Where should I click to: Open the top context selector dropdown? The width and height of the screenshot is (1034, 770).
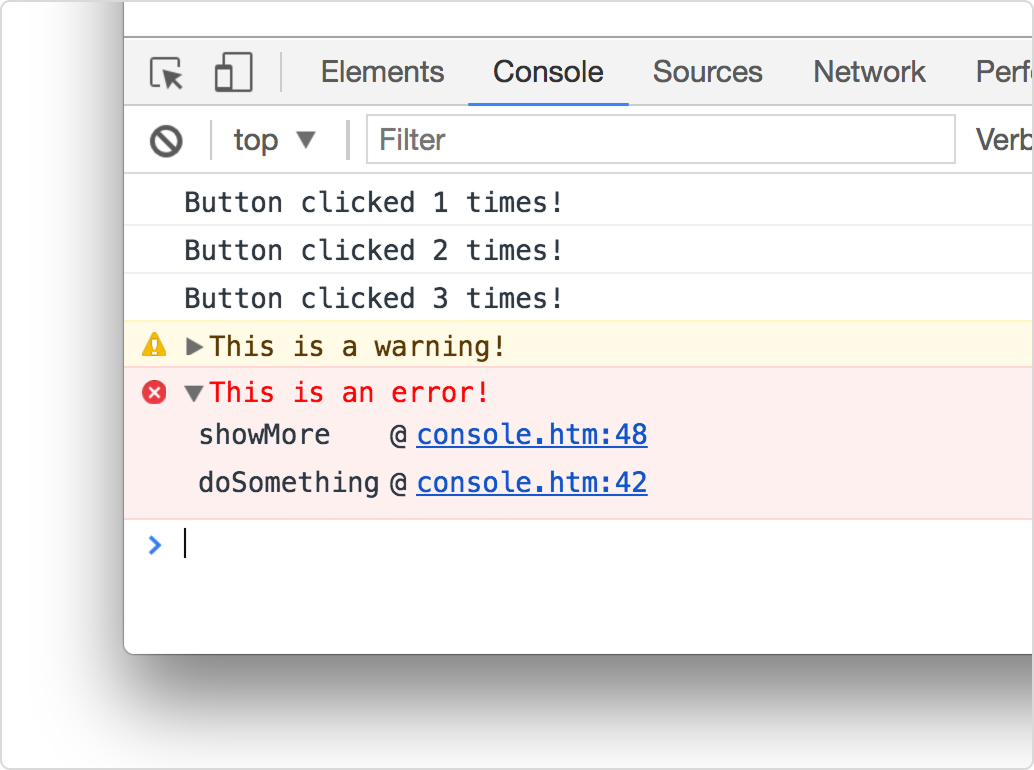point(274,140)
